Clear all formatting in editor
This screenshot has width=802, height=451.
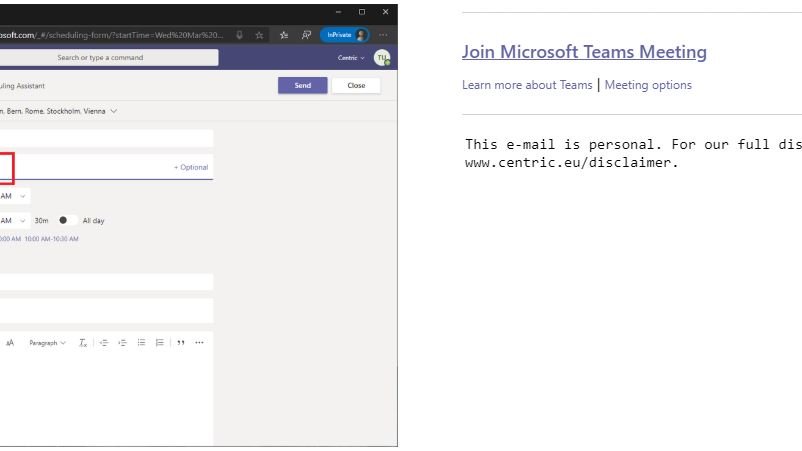83,343
